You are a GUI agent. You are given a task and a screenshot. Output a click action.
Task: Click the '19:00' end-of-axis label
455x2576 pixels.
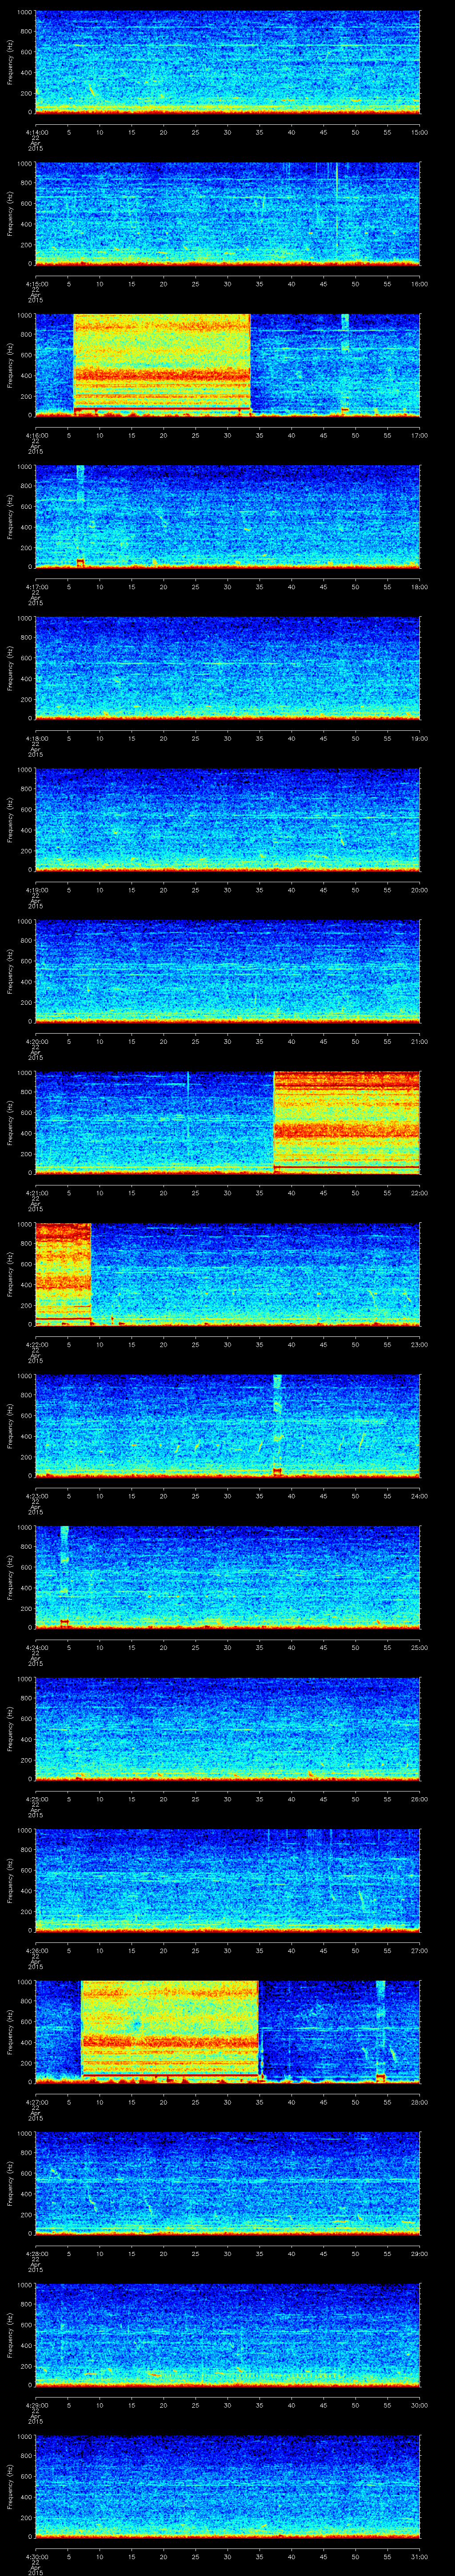(x=419, y=738)
